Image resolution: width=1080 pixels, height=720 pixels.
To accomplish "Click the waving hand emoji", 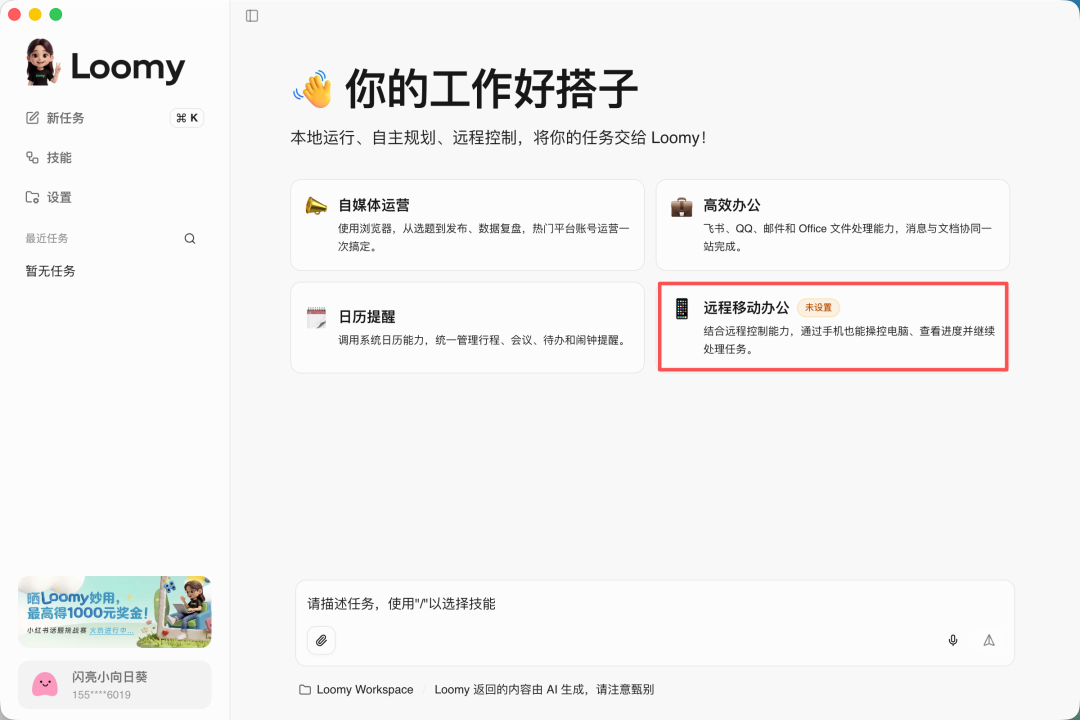I will coord(312,90).
